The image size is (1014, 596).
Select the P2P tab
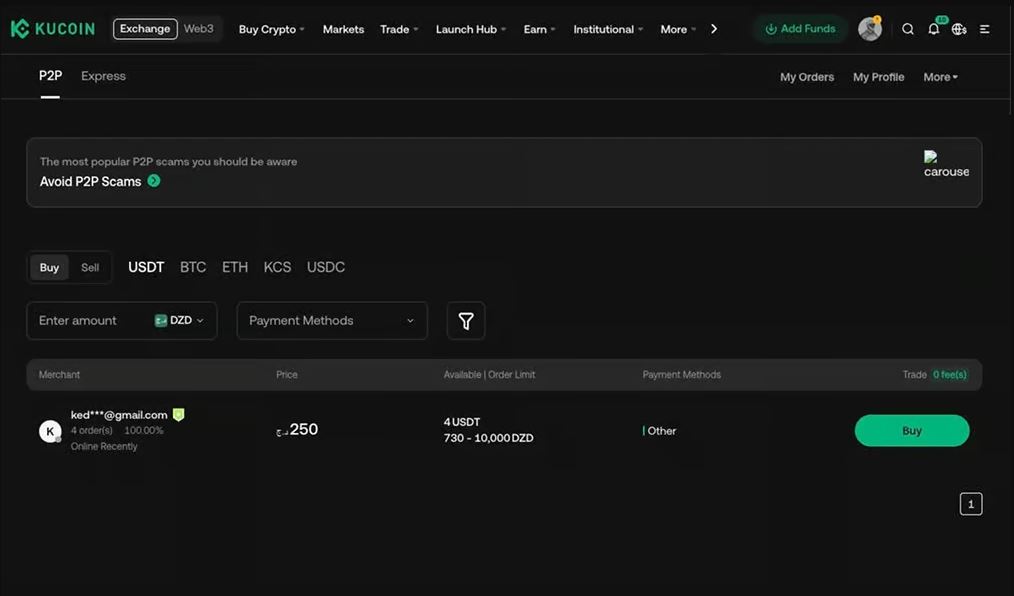click(x=50, y=76)
